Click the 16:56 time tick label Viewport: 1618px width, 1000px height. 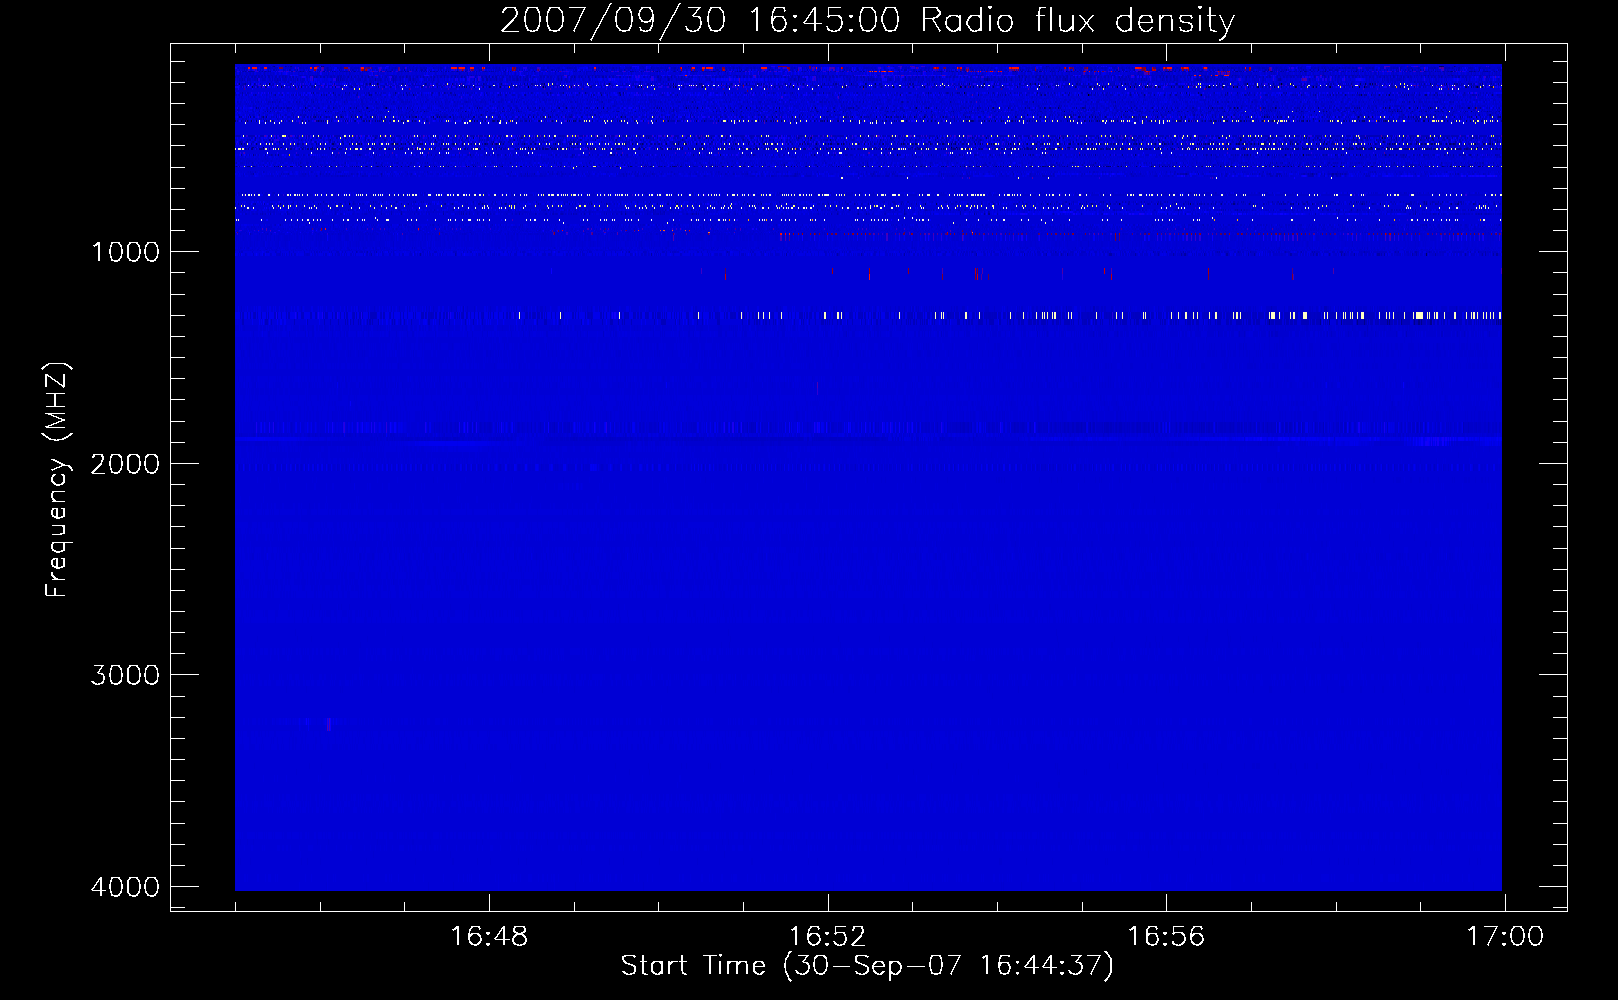coord(1166,937)
